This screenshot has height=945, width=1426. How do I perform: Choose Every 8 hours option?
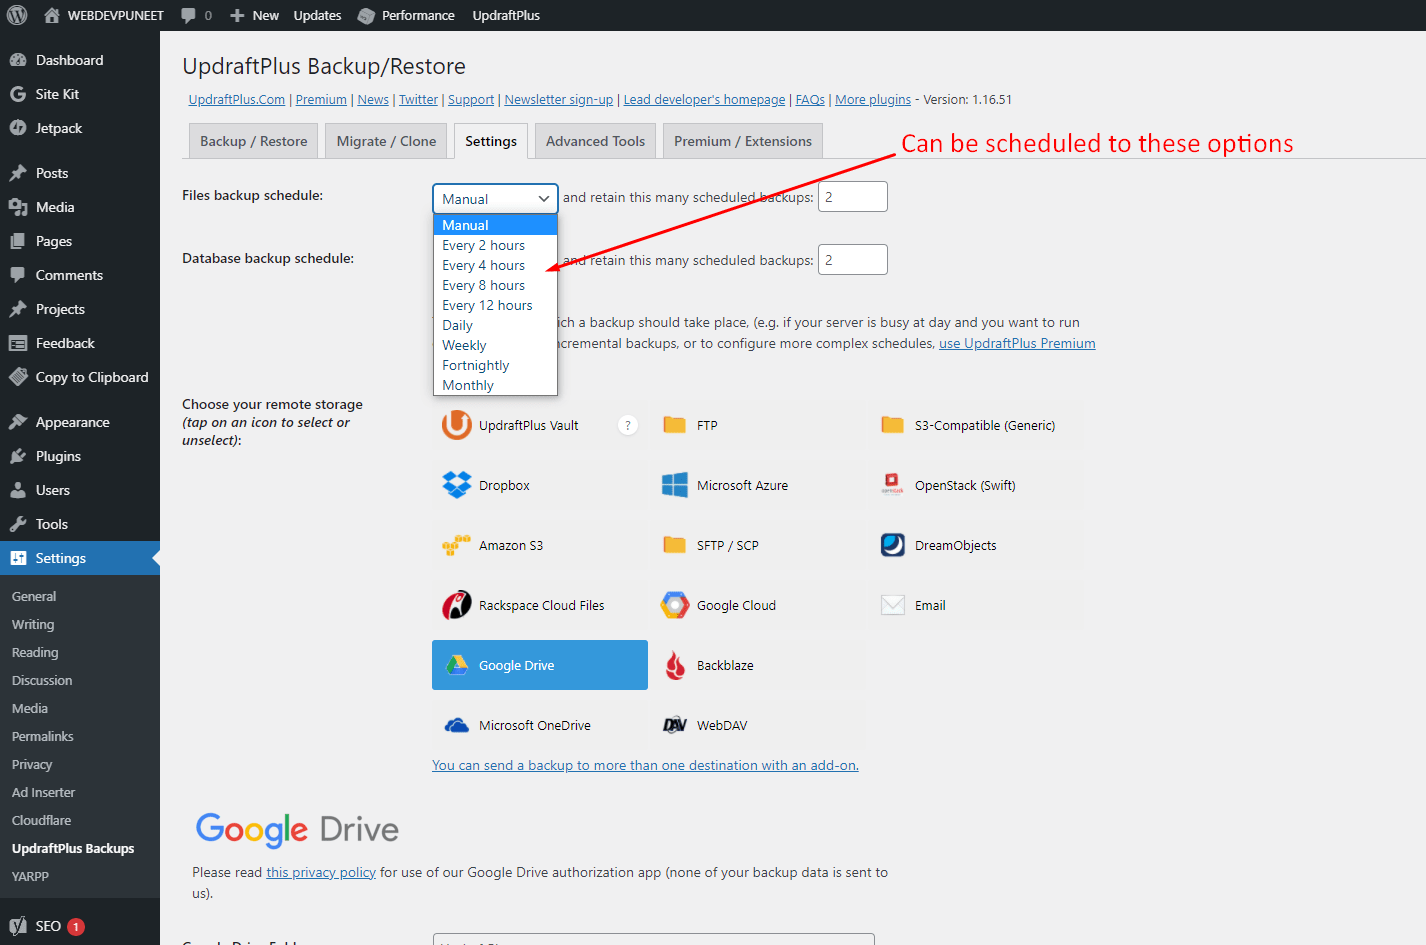coord(495,285)
